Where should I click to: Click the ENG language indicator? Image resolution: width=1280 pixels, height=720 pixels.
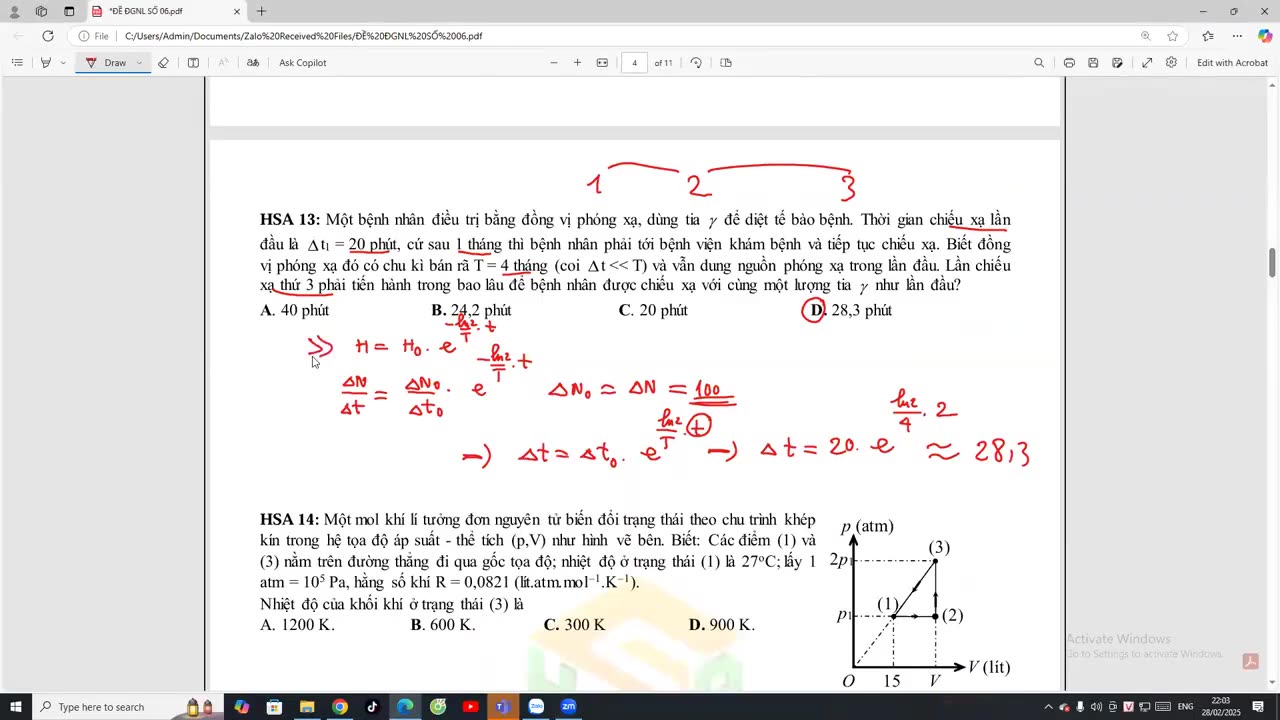[1185, 707]
